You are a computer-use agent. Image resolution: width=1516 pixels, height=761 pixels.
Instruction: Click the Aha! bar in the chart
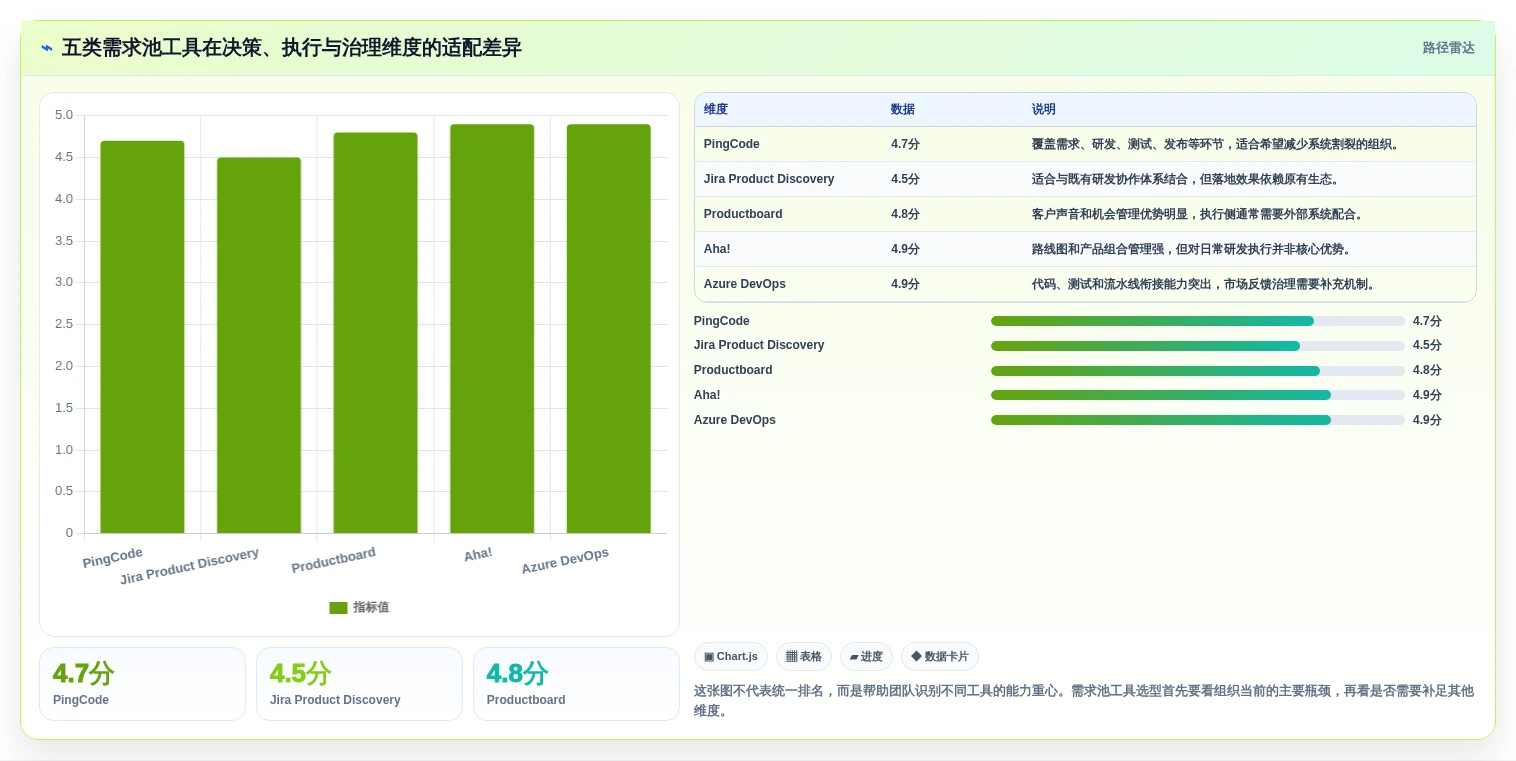coord(492,329)
